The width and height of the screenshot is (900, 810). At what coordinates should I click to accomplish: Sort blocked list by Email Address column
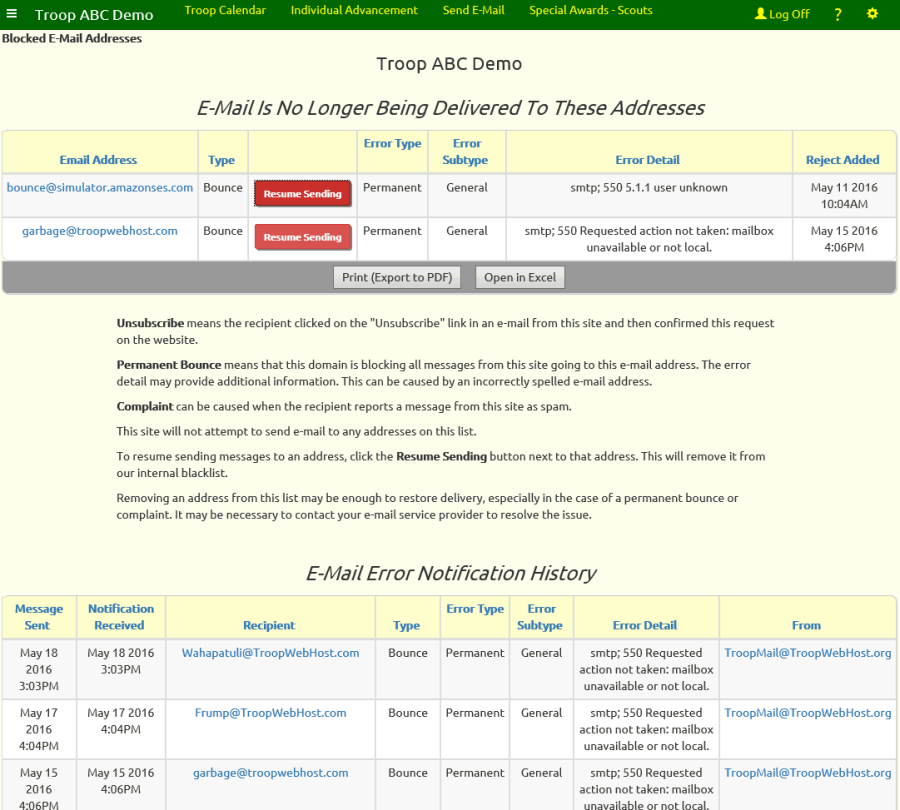(98, 160)
